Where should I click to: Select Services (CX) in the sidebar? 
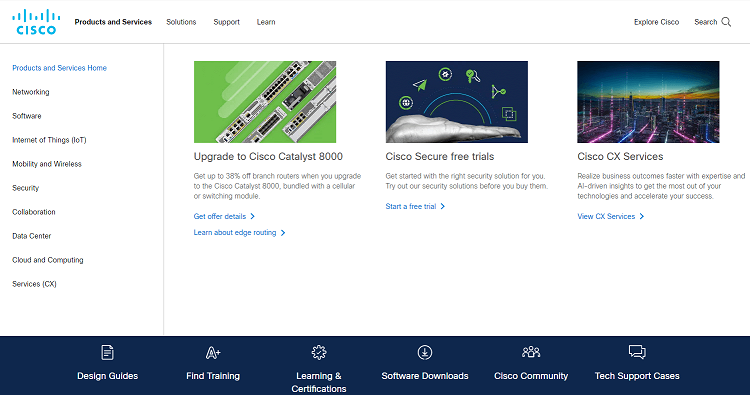coord(34,284)
